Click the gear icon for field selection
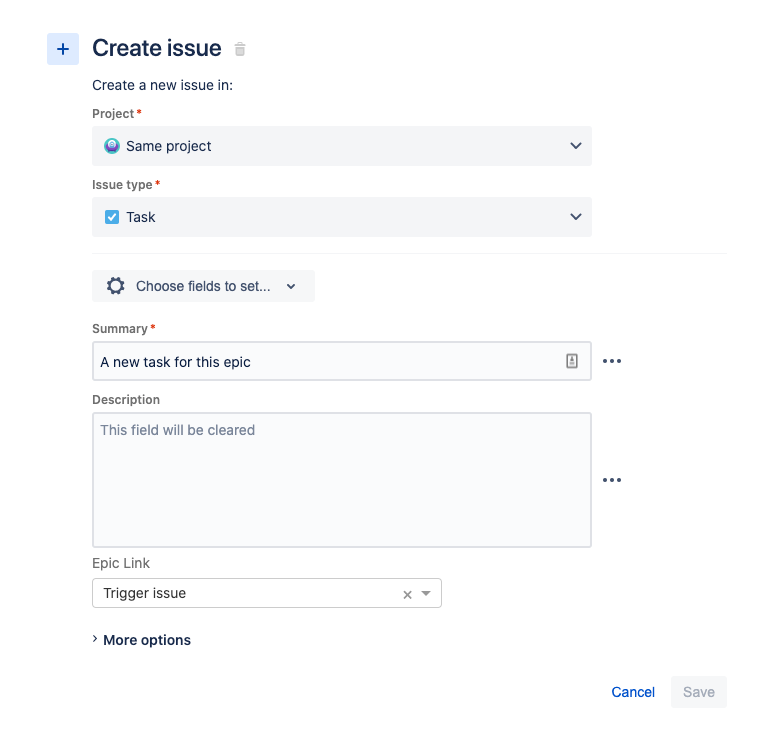The image size is (780, 742). click(x=116, y=286)
